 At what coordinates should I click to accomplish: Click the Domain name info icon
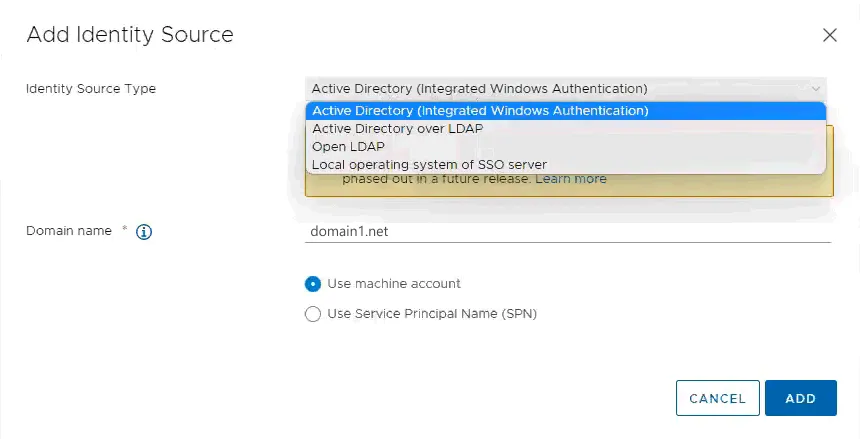[143, 232]
